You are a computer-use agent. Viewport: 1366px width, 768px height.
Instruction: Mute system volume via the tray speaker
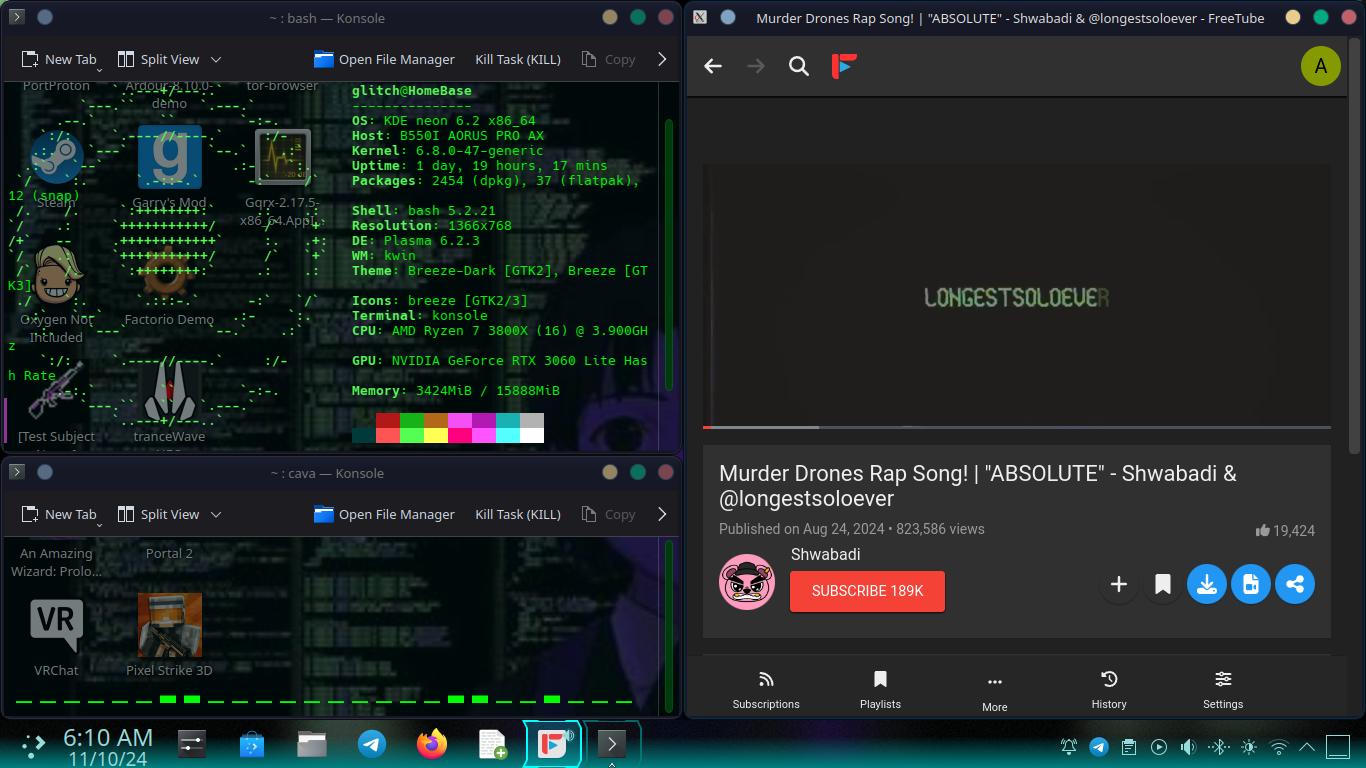[1189, 746]
